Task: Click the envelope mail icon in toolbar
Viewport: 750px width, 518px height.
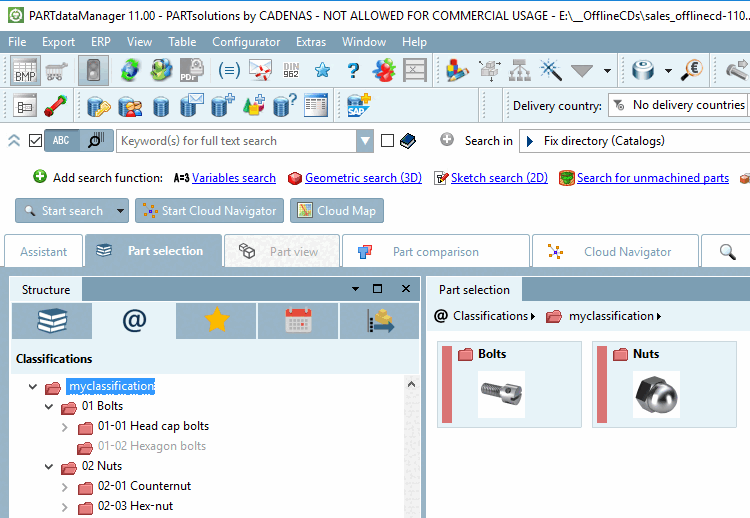Action: click(260, 71)
